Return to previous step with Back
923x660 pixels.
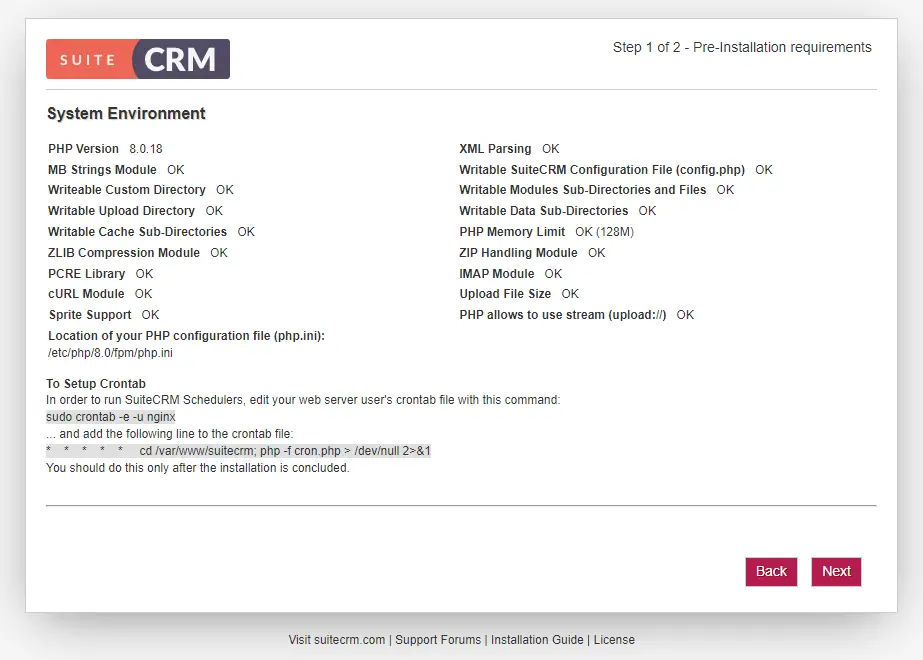[x=771, y=572]
